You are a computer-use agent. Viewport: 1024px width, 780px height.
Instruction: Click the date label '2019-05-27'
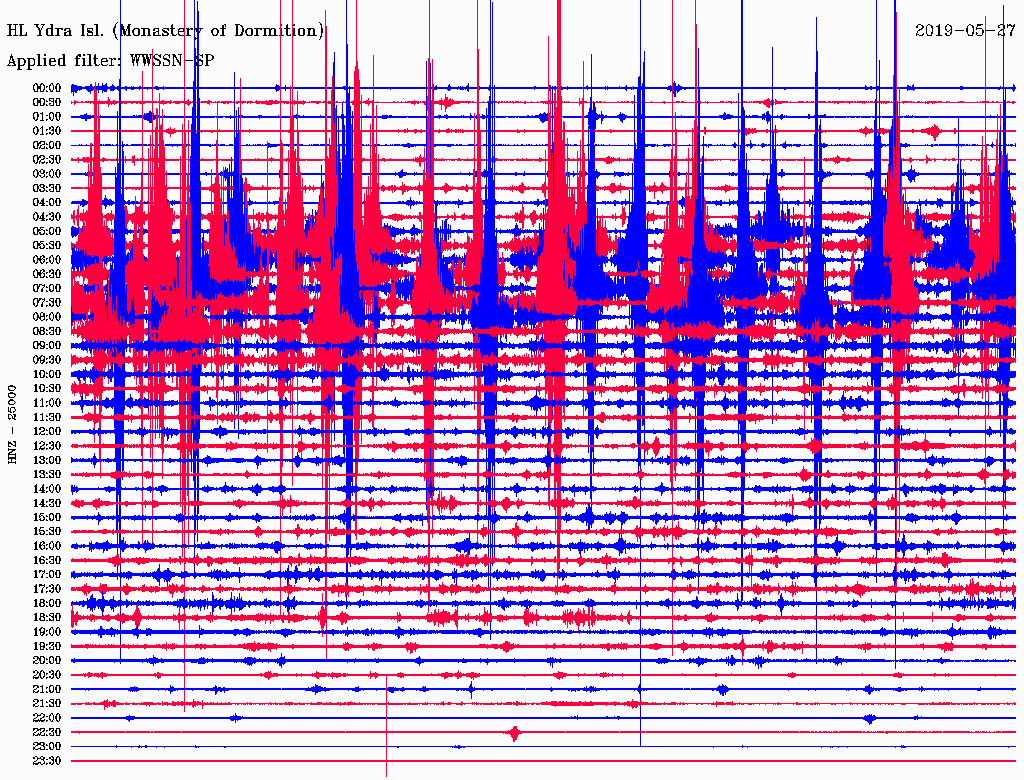coord(965,30)
